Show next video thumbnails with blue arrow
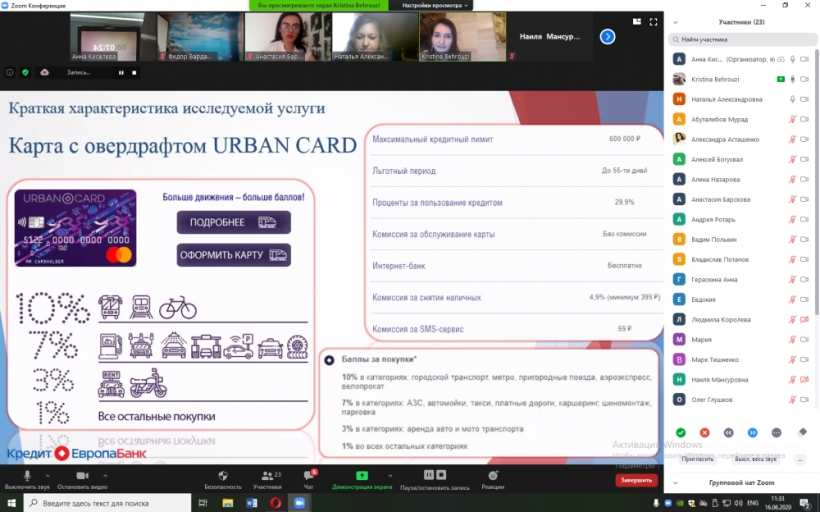820x512 pixels. [607, 37]
